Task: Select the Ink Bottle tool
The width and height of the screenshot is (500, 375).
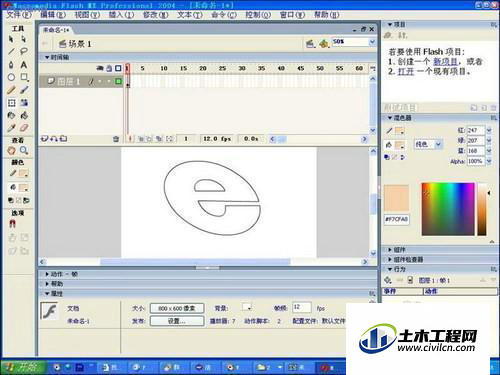Action: 11,115
